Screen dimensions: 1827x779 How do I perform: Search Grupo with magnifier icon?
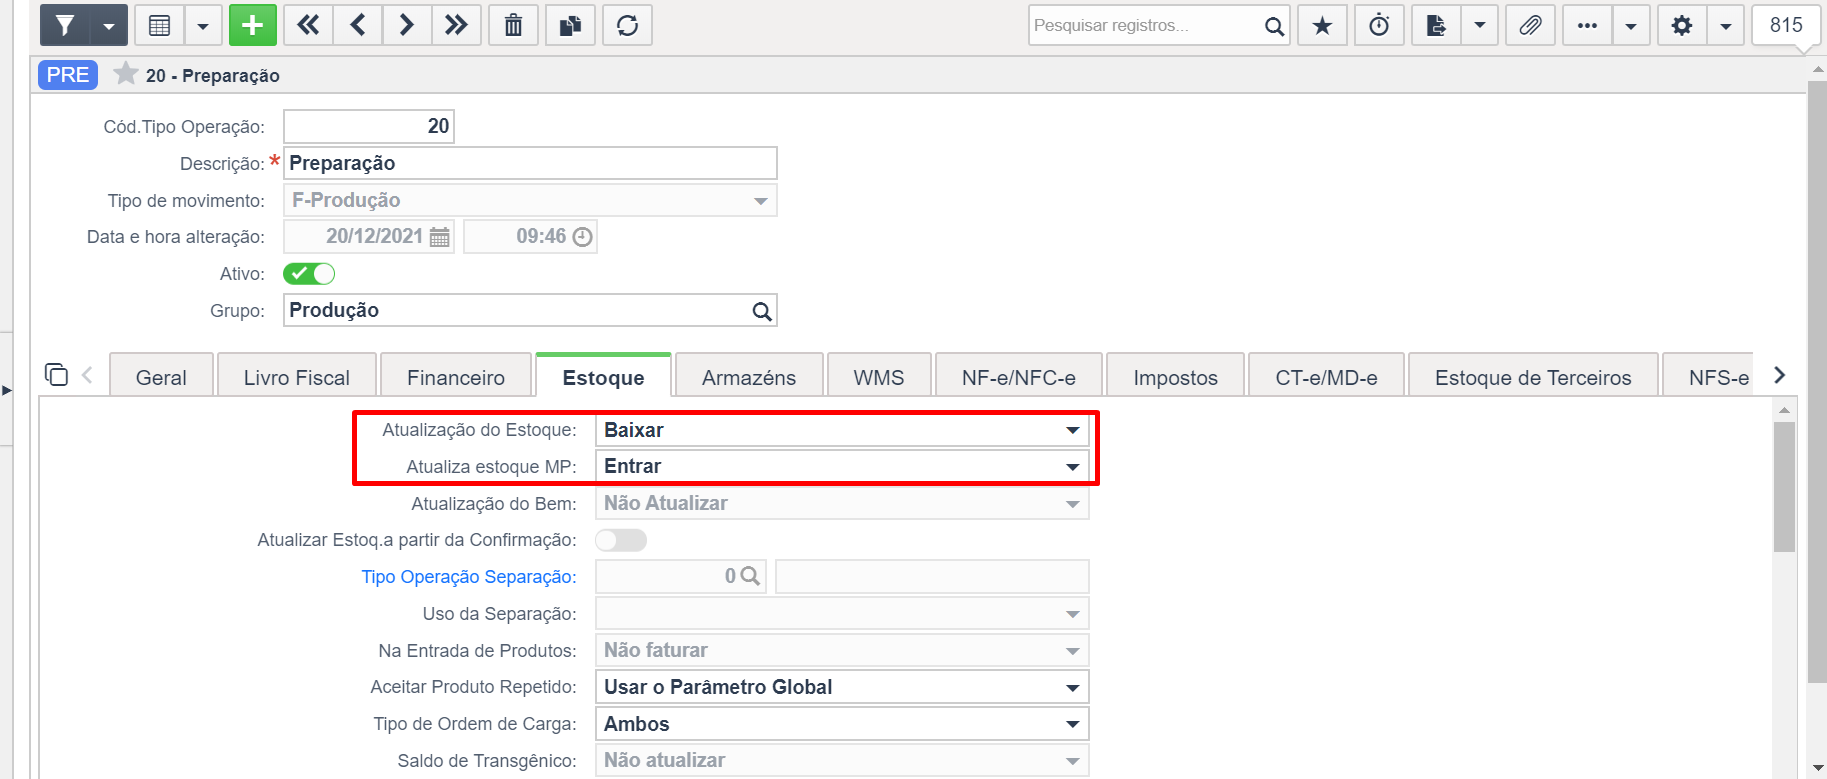coord(762,311)
